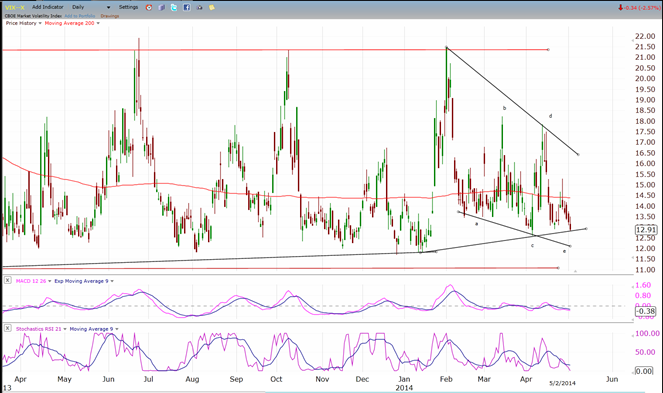This screenshot has height=393, width=663.
Task: Open the Add Indicator menu
Action: 48,7
